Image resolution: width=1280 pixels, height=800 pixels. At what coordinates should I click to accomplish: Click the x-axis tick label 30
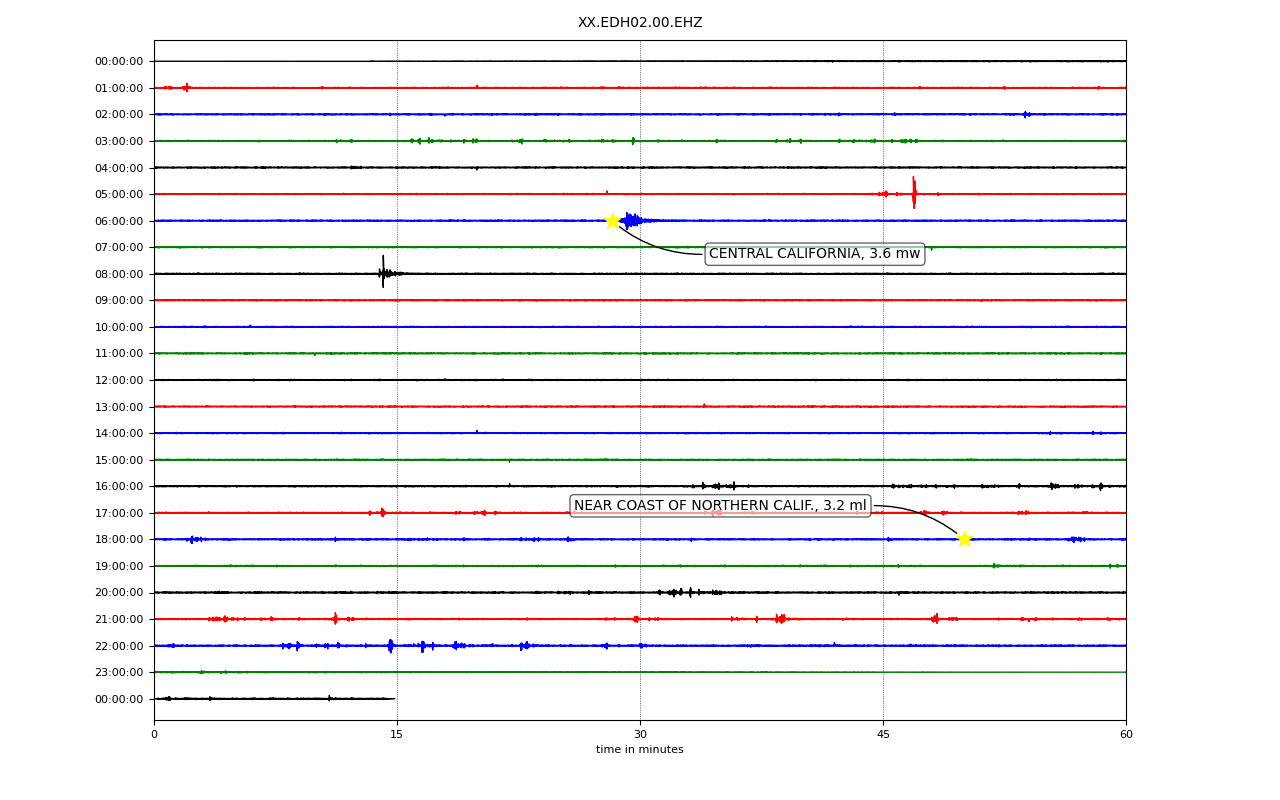point(640,735)
